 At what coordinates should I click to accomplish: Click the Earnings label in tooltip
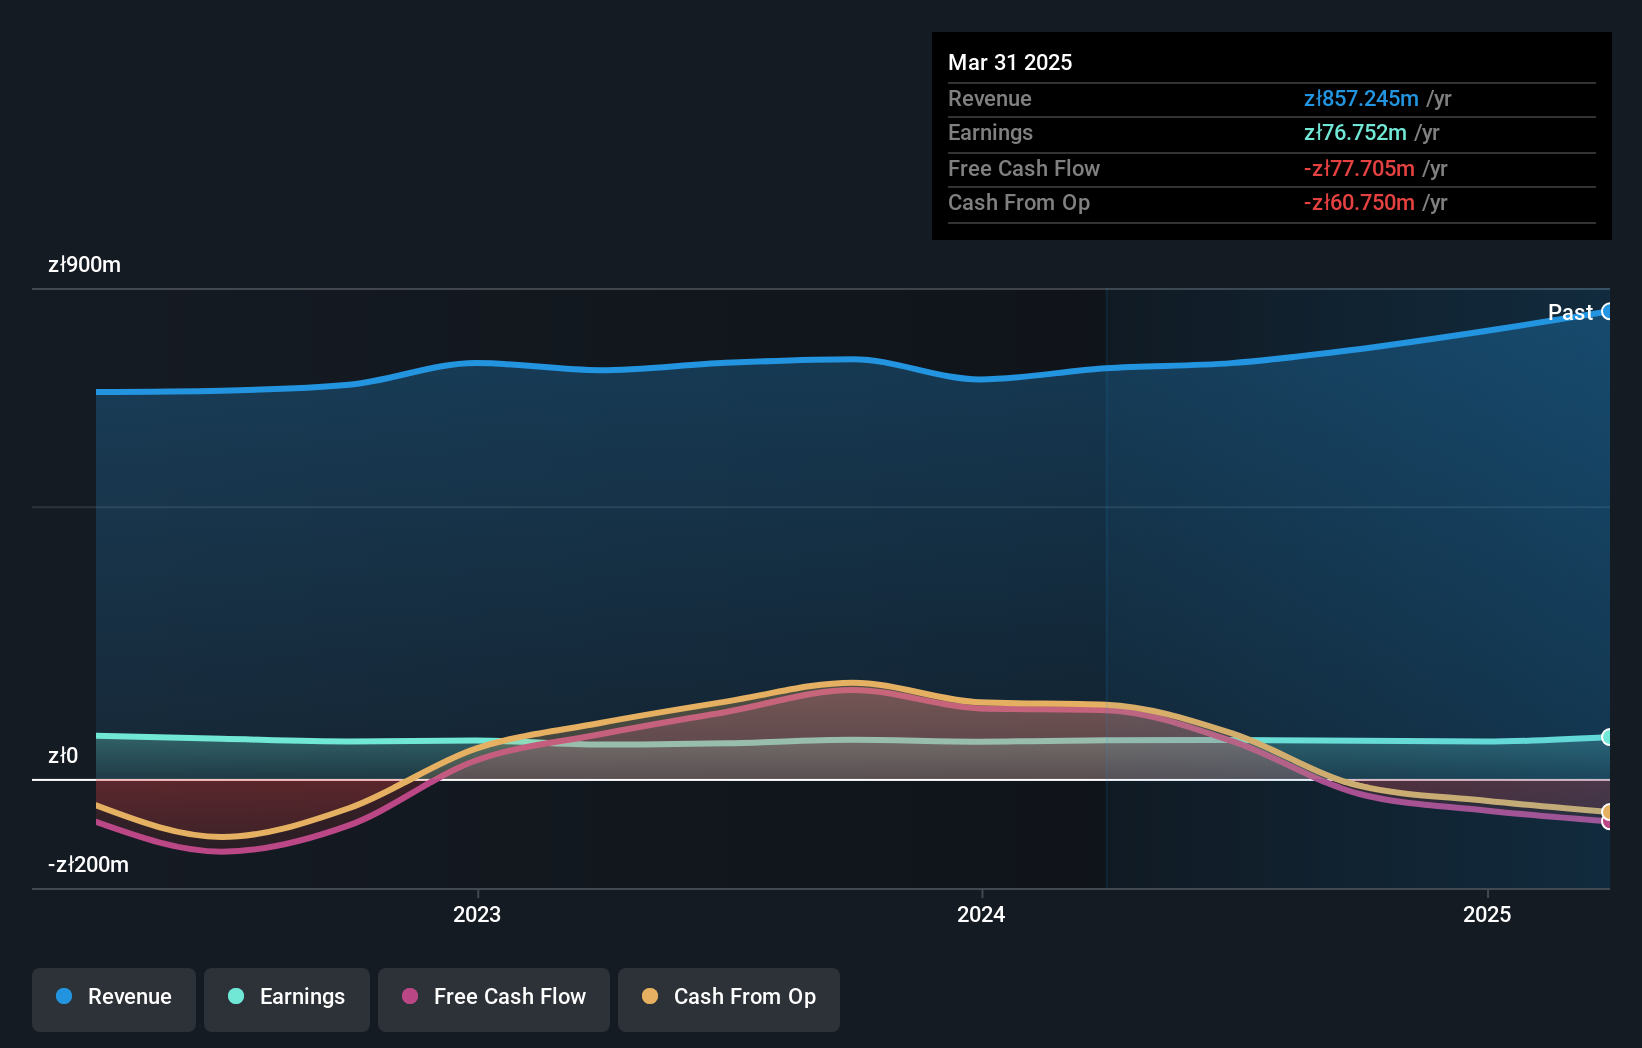(x=990, y=132)
